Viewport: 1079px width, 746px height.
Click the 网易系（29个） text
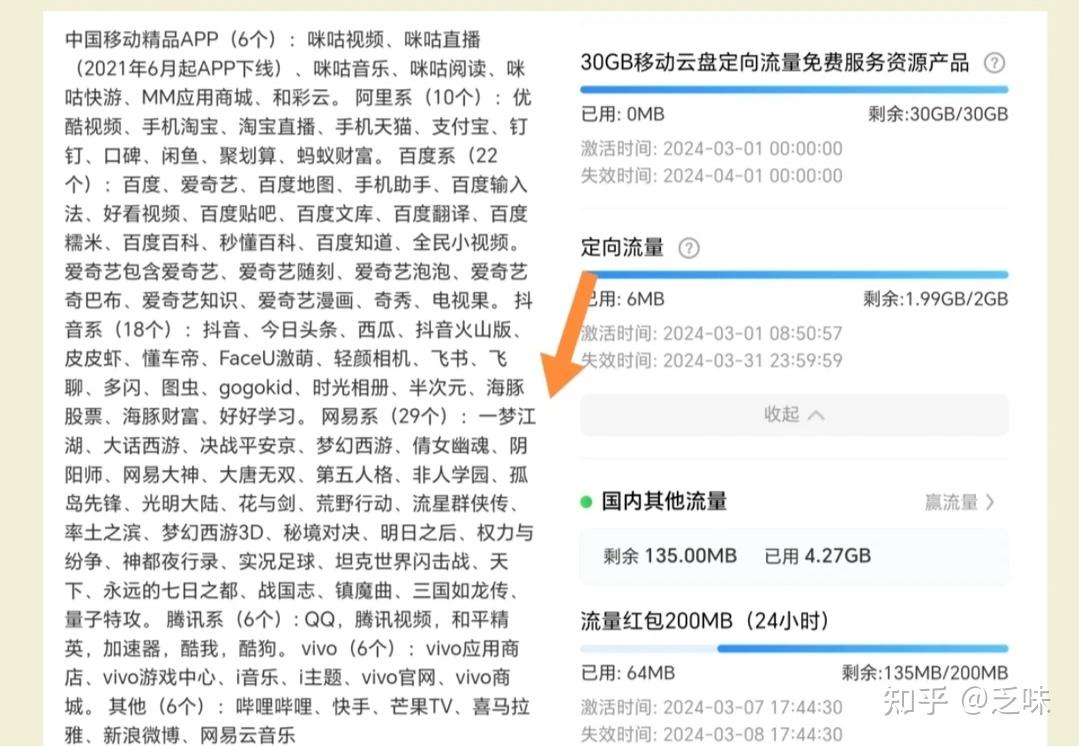click(389, 416)
